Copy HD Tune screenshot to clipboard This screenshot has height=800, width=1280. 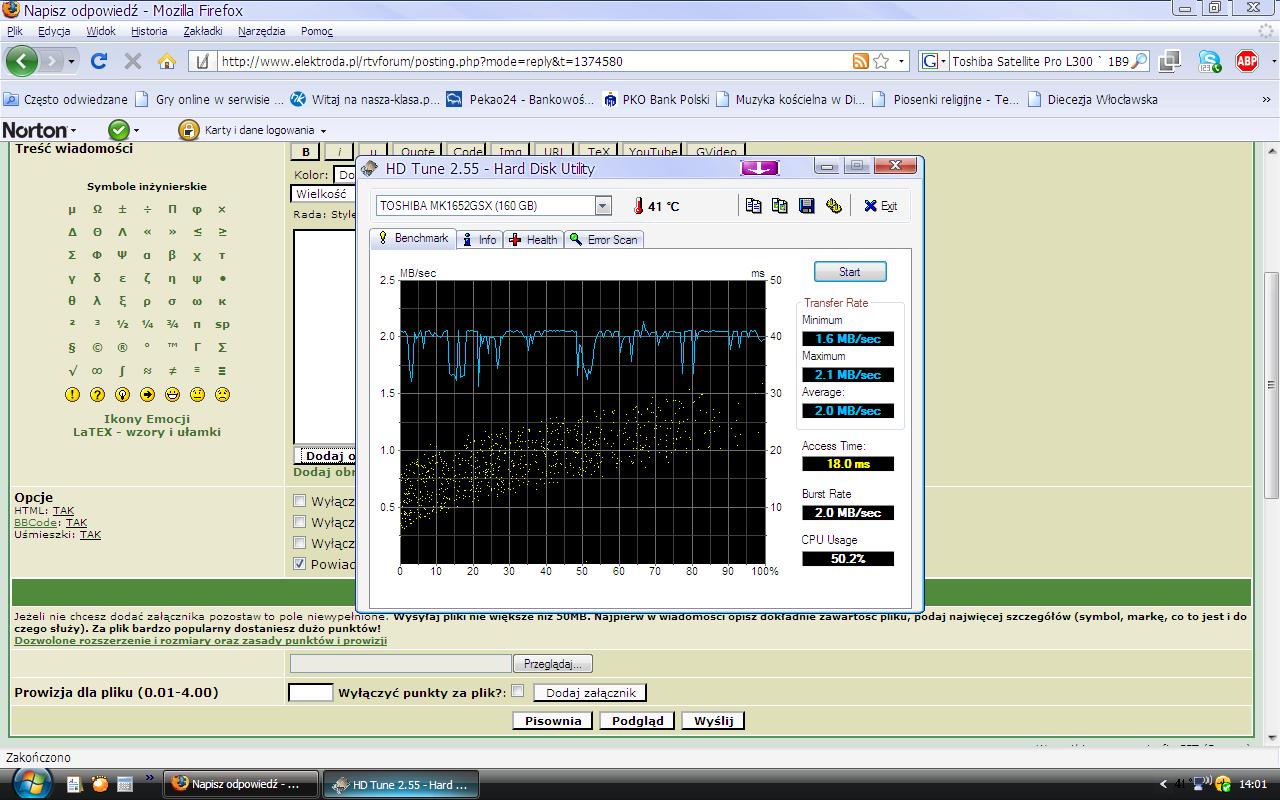[x=780, y=206]
